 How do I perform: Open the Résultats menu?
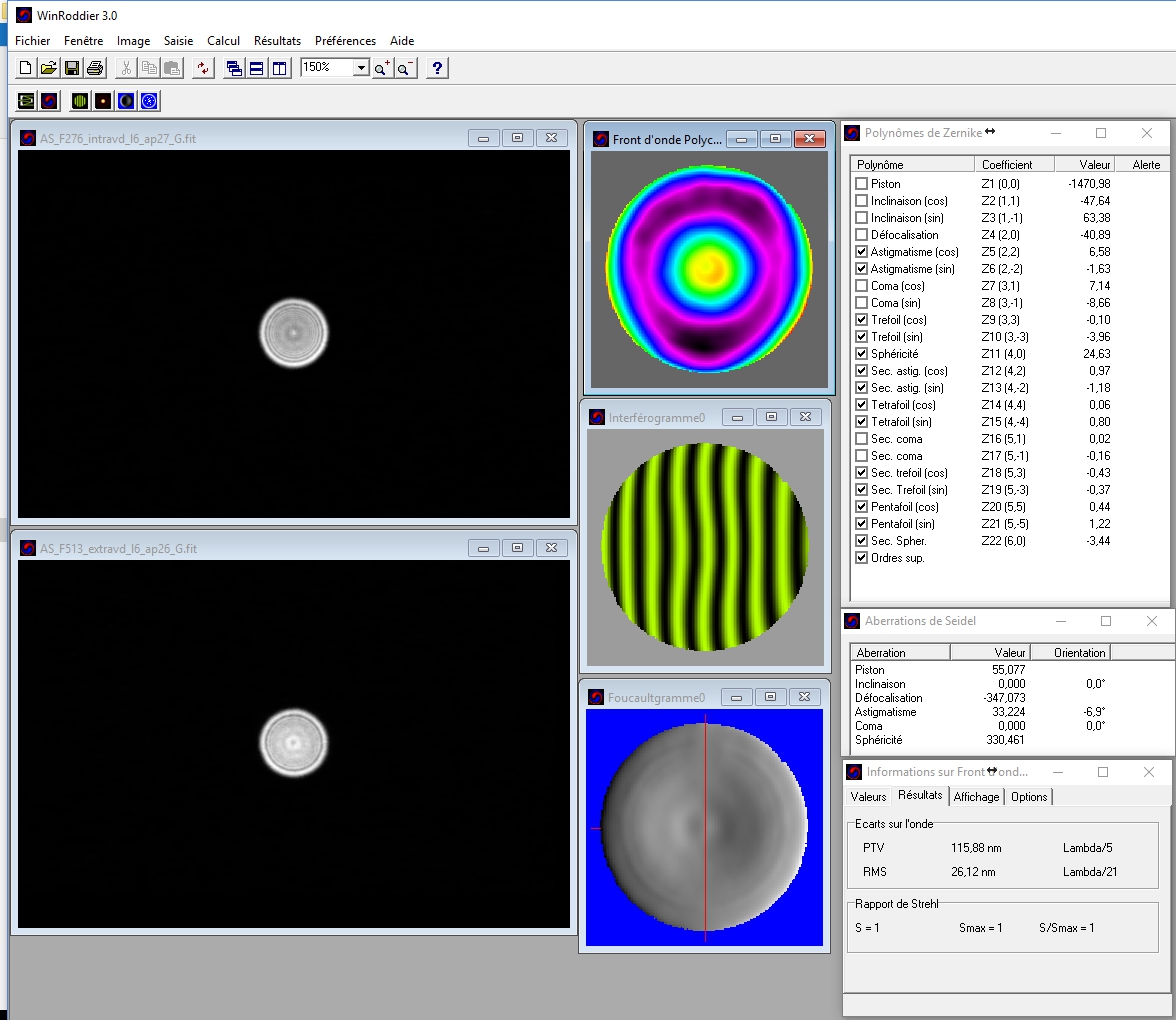[277, 41]
